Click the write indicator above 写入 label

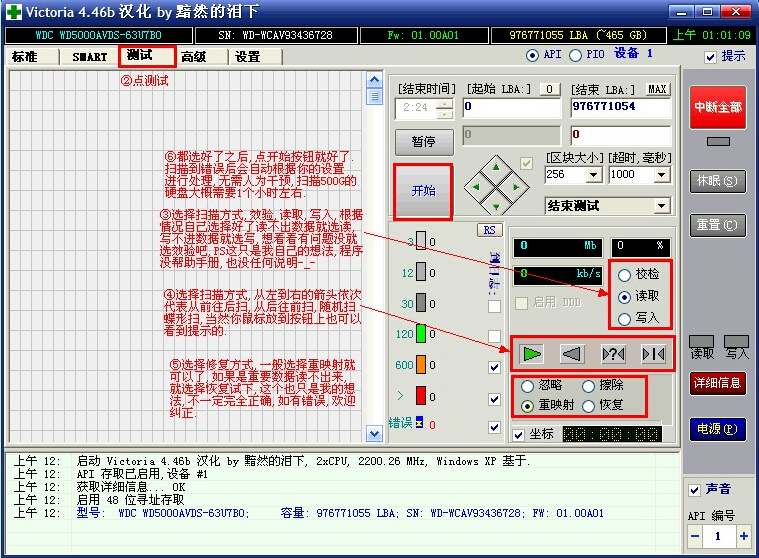pyautogui.click(x=736, y=341)
